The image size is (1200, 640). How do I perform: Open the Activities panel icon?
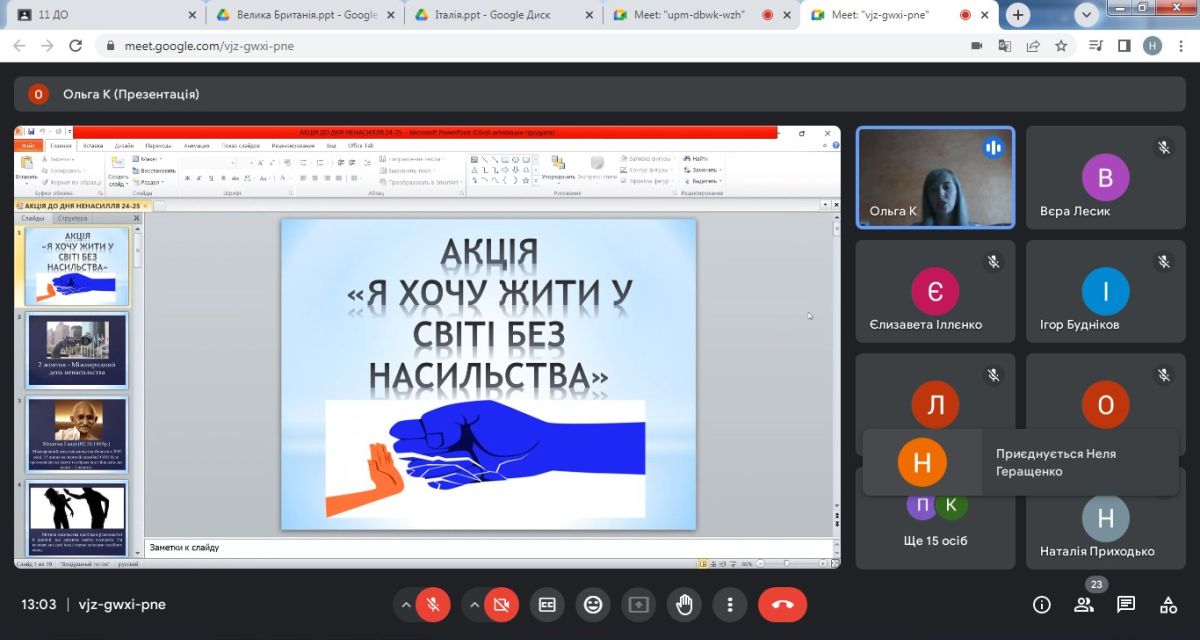pyautogui.click(x=1168, y=604)
